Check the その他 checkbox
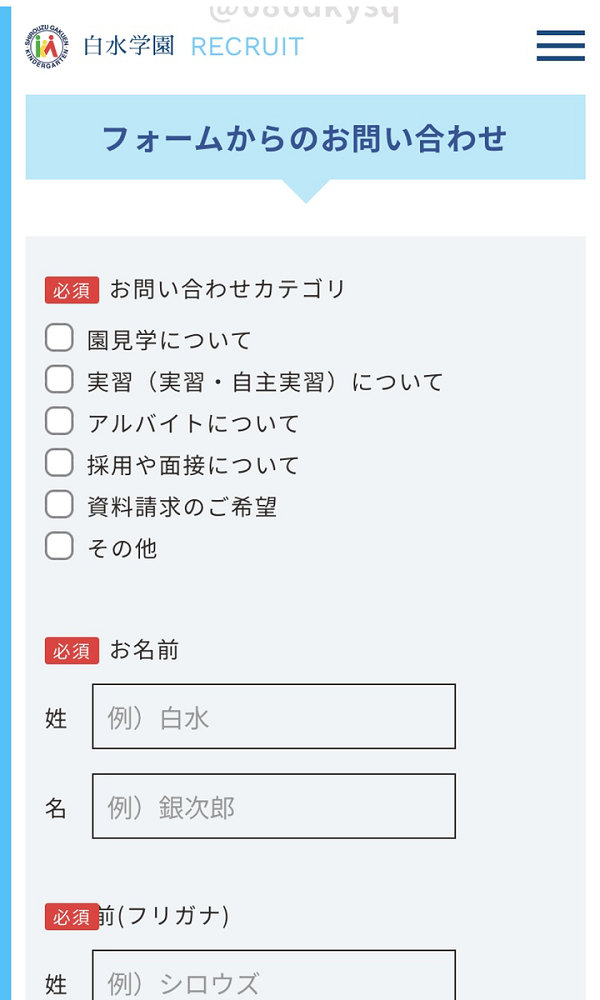This screenshot has height=1000, width=600. 59,546
